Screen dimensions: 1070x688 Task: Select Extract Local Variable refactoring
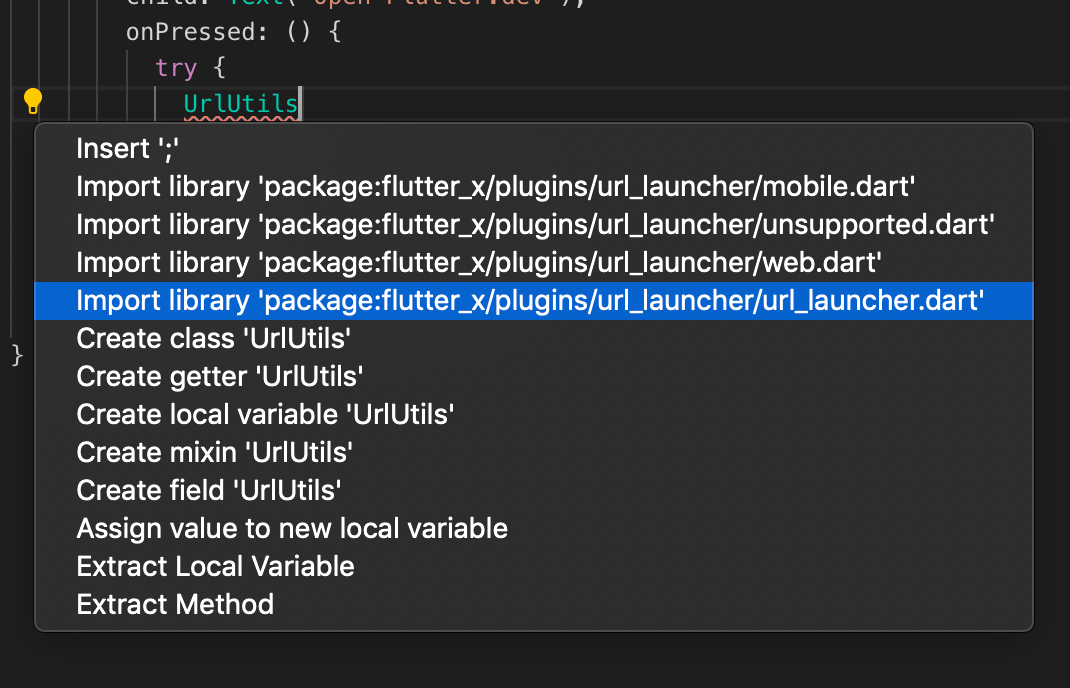pos(534,567)
